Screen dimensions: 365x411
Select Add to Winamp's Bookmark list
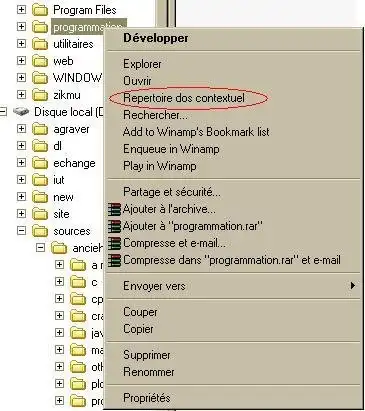point(233,132)
